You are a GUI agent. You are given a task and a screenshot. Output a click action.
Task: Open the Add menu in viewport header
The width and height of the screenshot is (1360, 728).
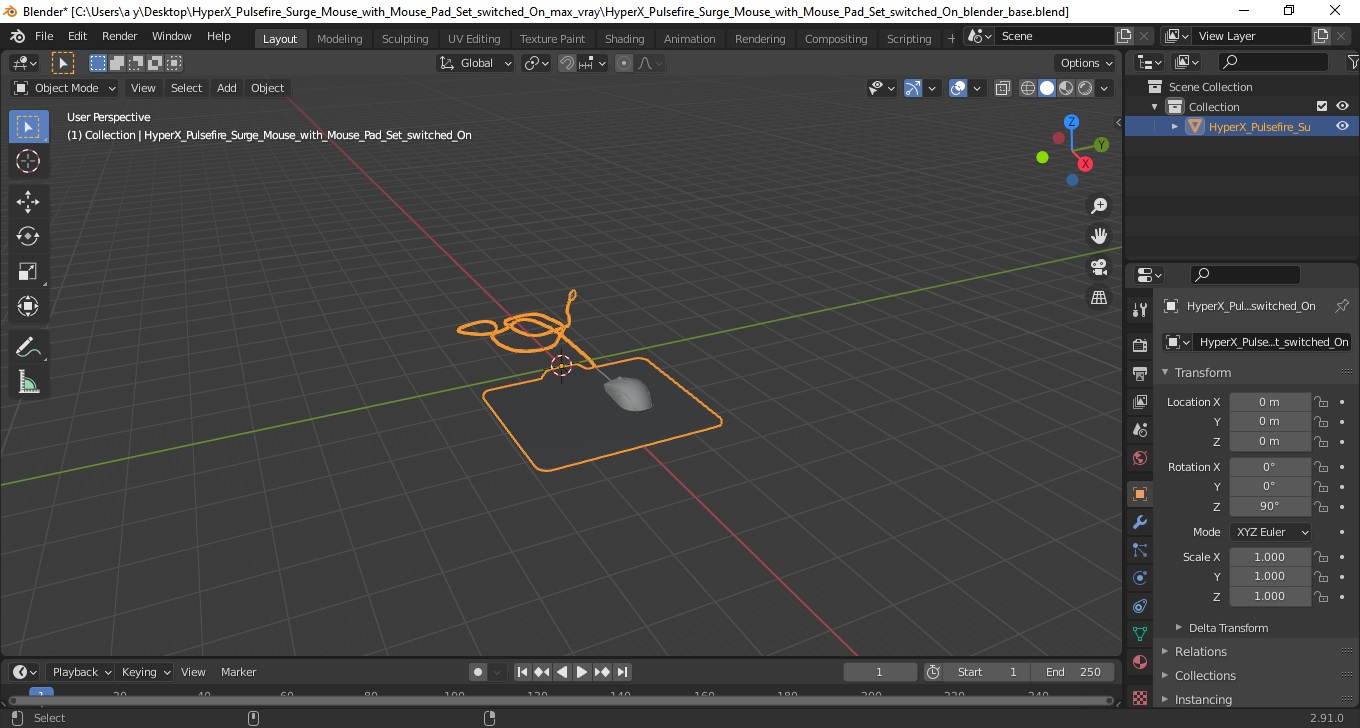click(x=227, y=88)
